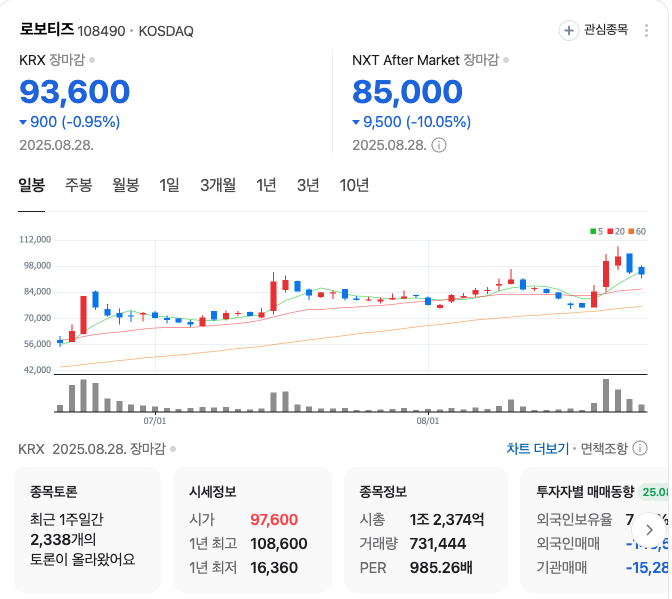This screenshot has height=599, width=672.
Task: Open 면책조항 disclaimer link
Action: (604, 449)
